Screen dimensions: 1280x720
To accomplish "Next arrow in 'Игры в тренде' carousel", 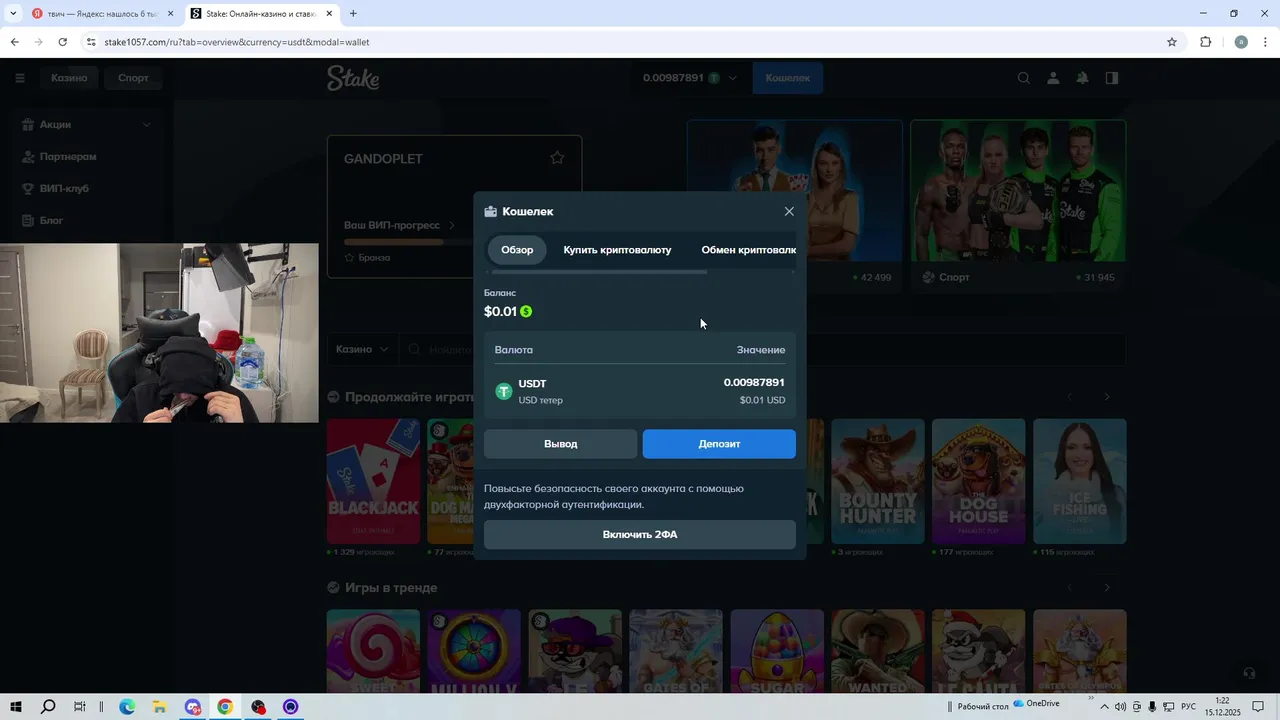I will [1107, 587].
